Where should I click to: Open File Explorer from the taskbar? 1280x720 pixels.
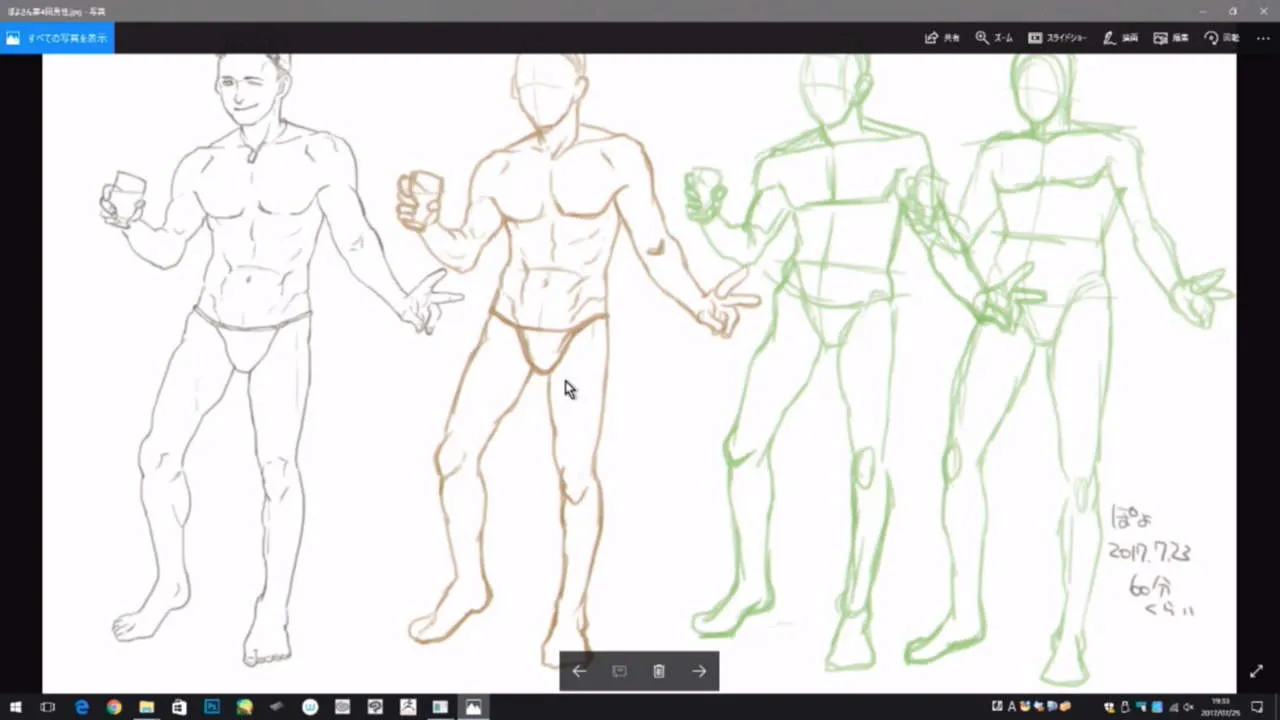(x=147, y=707)
